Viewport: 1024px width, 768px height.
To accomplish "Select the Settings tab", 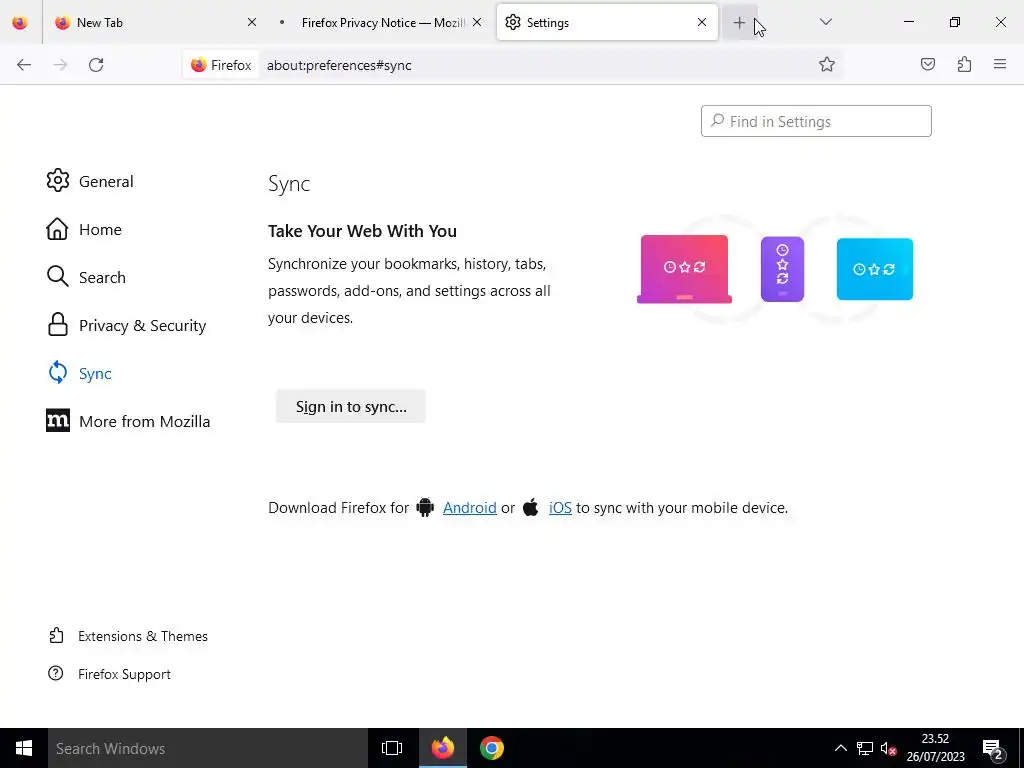I will [x=607, y=22].
